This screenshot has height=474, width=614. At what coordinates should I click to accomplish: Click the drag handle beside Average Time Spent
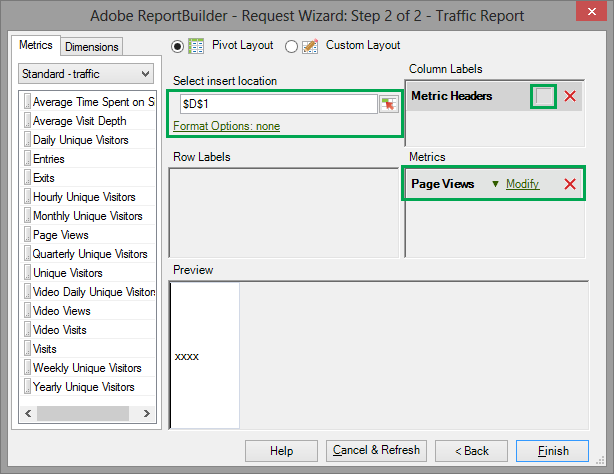(27, 101)
